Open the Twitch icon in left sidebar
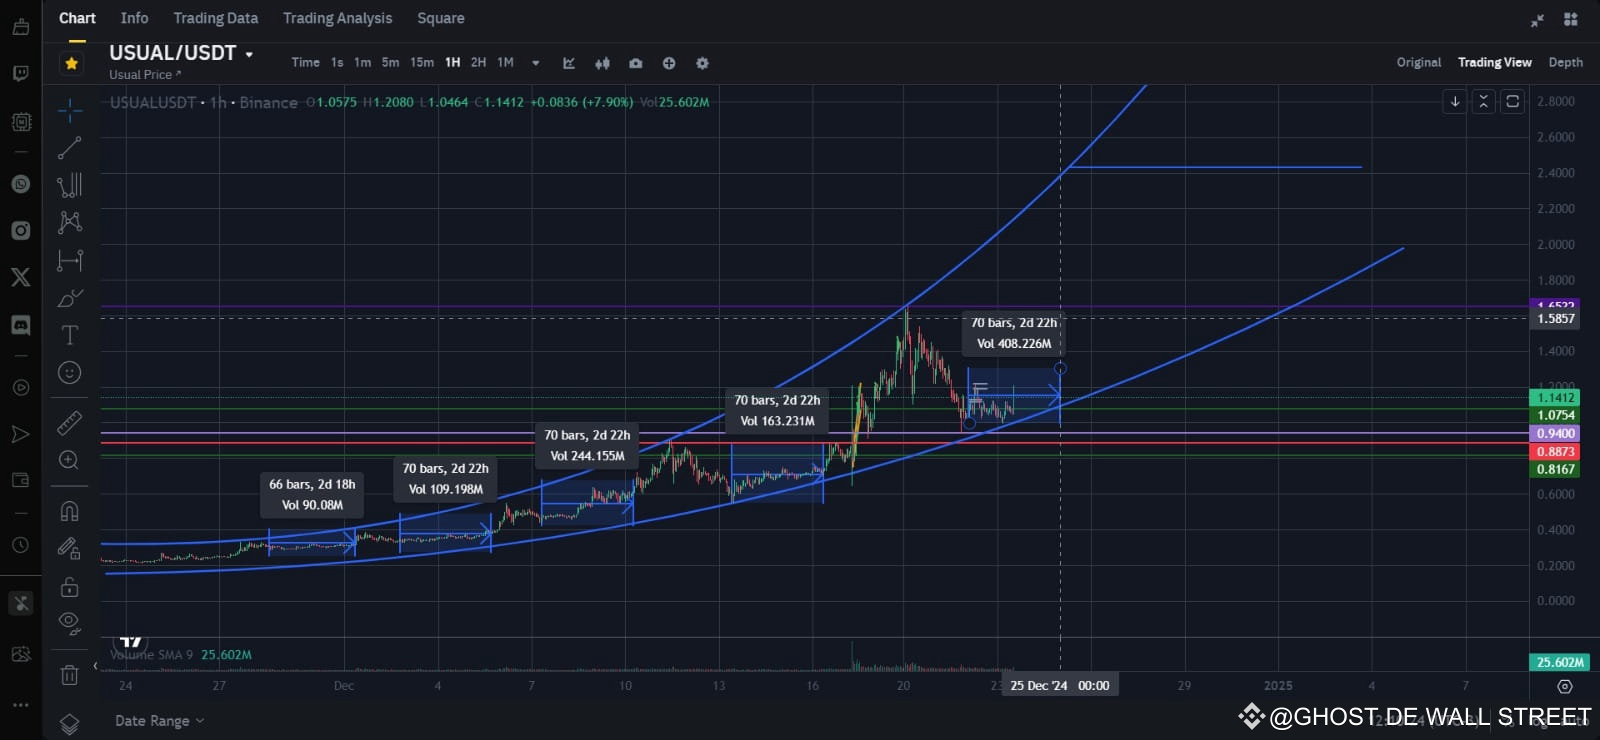This screenshot has height=740, width=1600. 20,73
